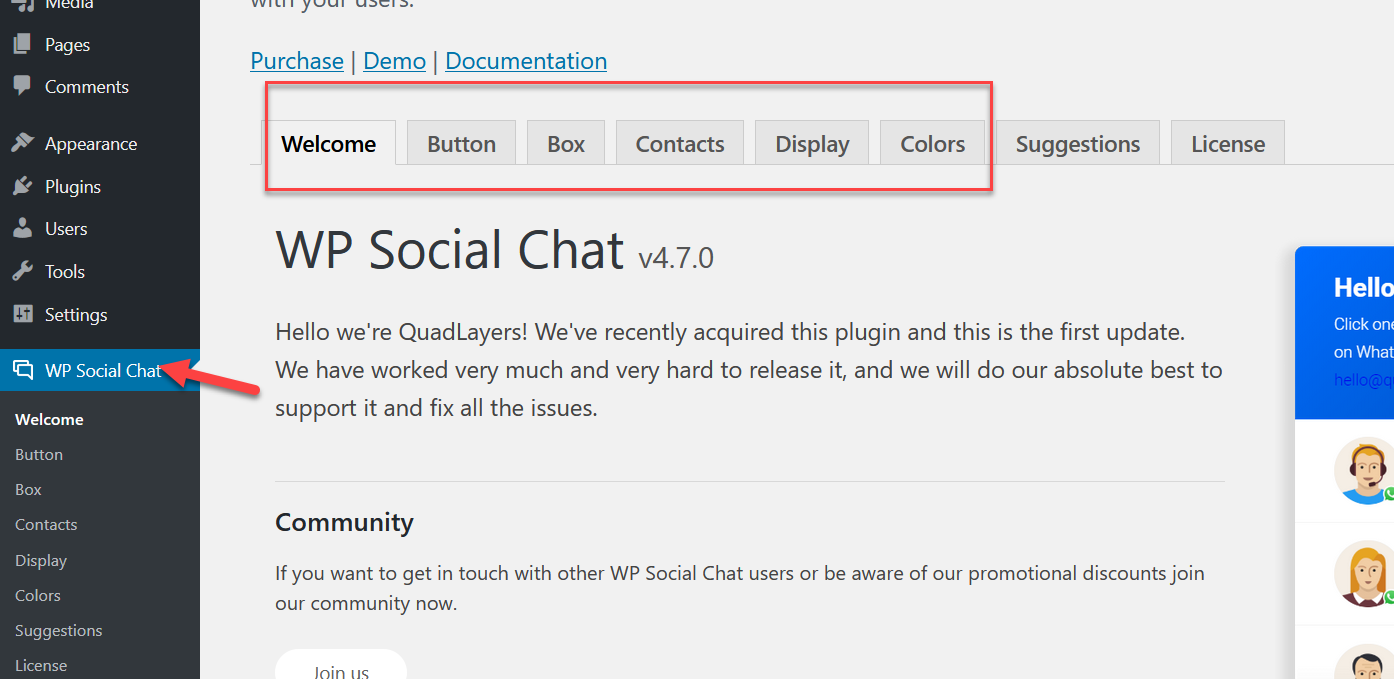The image size is (1394, 679).
Task: Click the WP Social Chat bubbles icon
Action: (x=22, y=370)
